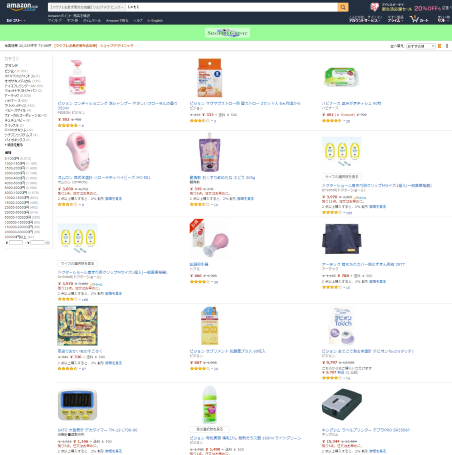The height and width of the screenshot is (455, 452).
Task: Click the orange search magnifier button
Action: pyautogui.click(x=343, y=7)
